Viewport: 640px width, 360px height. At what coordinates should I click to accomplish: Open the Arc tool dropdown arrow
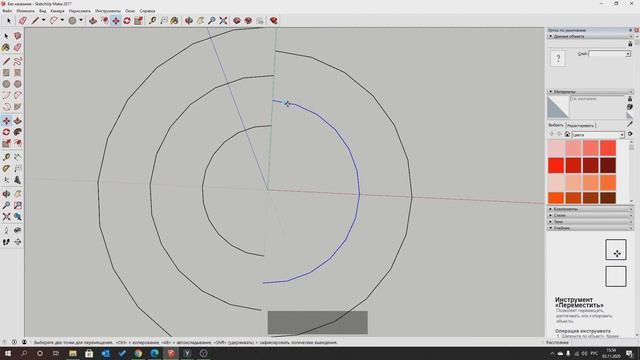tap(62, 20)
